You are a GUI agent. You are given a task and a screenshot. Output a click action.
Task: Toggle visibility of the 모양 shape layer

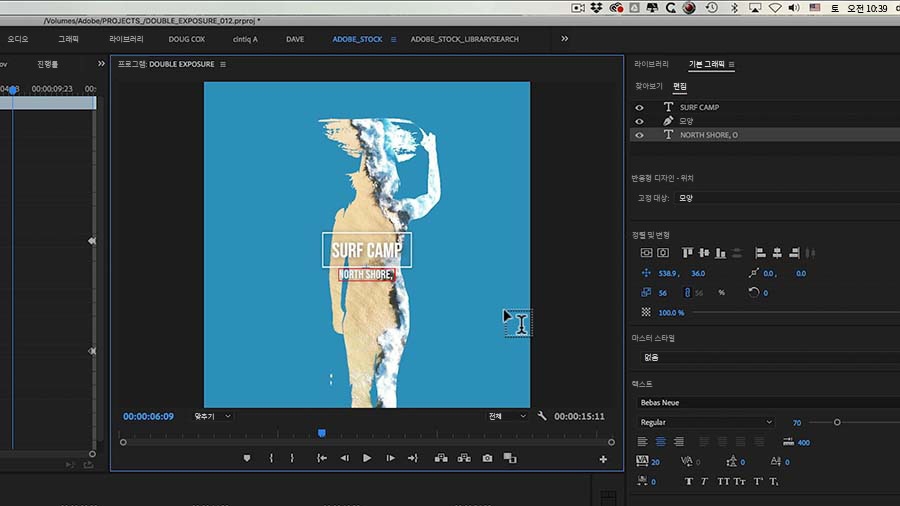tap(640, 121)
